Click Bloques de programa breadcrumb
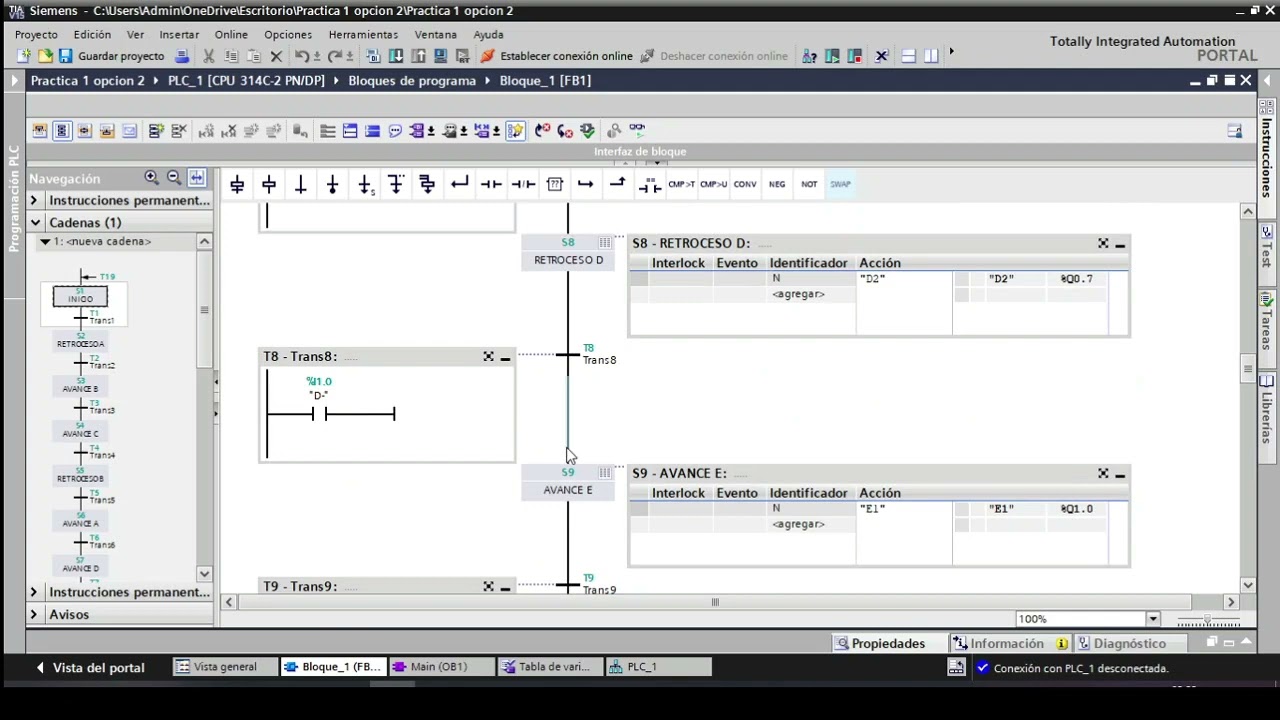 click(x=412, y=80)
